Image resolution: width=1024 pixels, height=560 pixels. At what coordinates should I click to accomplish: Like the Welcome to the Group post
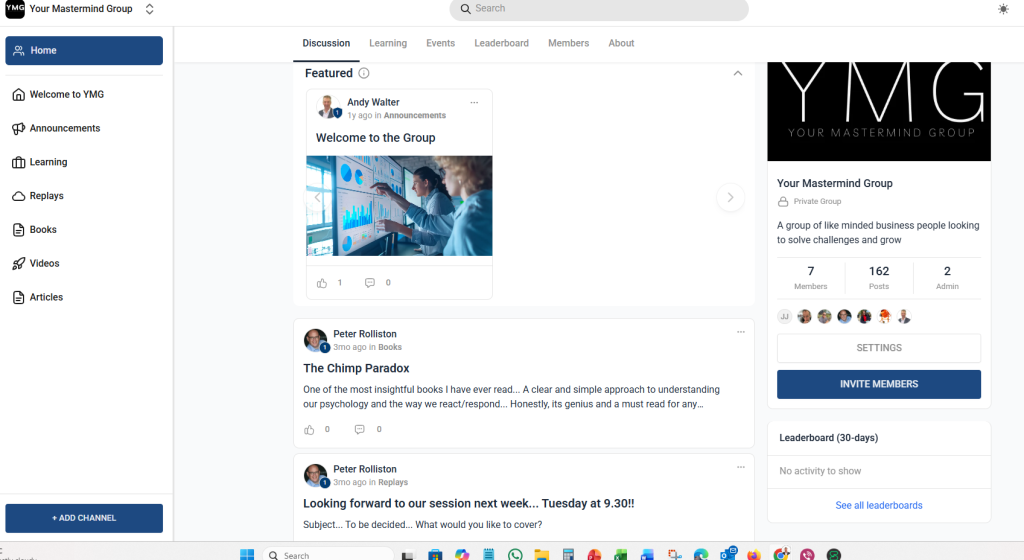tap(322, 283)
